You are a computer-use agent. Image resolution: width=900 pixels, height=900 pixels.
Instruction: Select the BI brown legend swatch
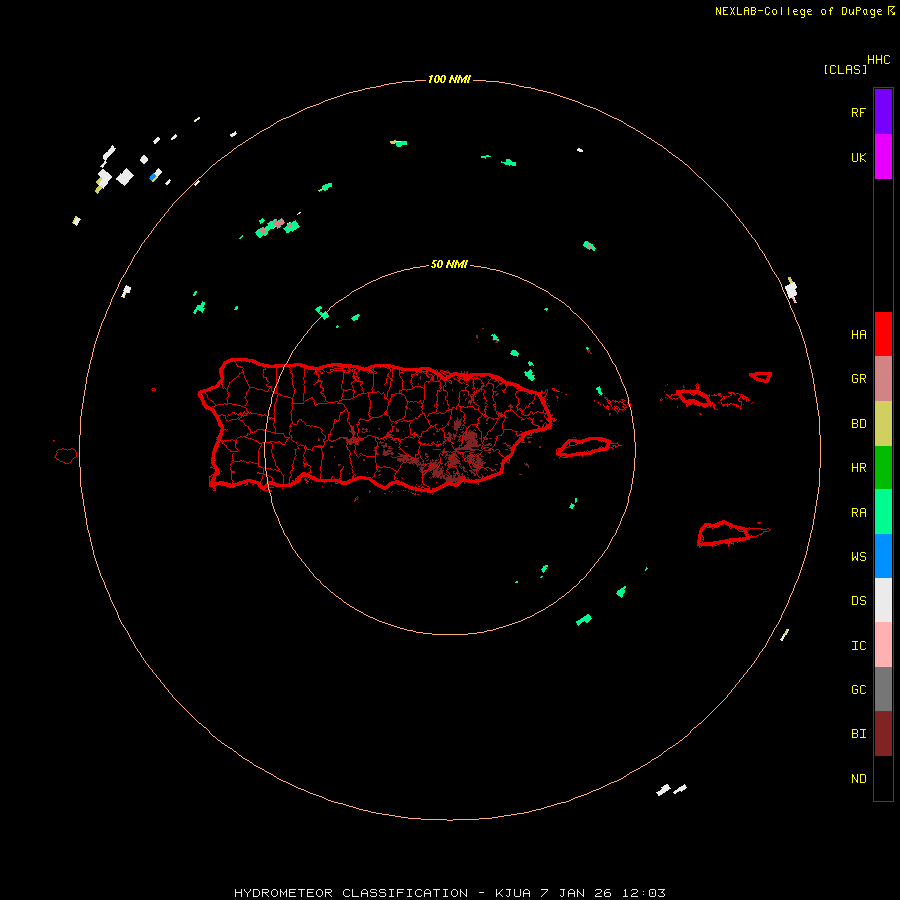[x=883, y=734]
